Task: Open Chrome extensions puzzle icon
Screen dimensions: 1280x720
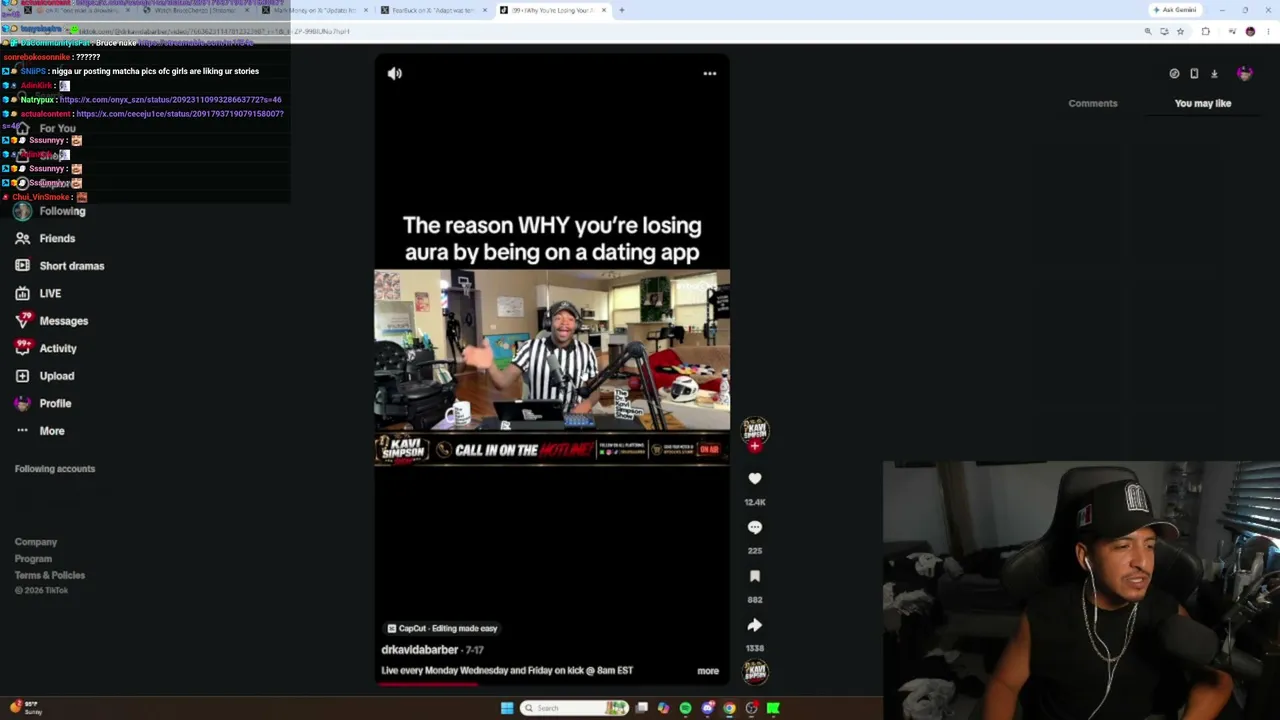Action: click(x=1206, y=31)
